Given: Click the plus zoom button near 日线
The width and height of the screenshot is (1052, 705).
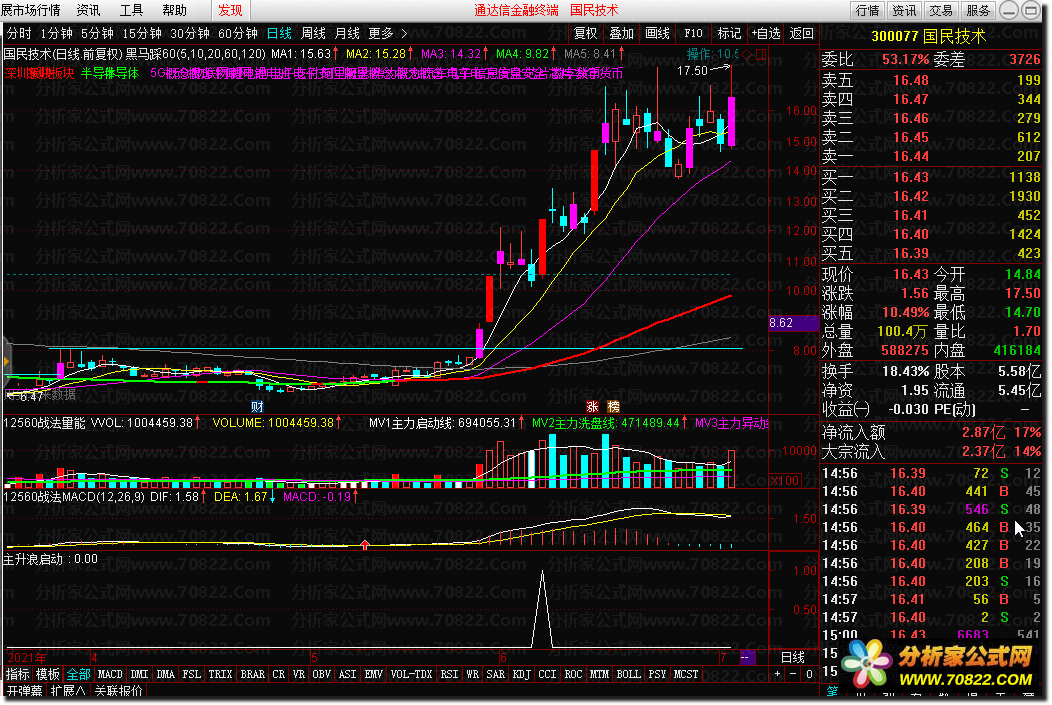Looking at the screenshot, I should (x=777, y=674).
